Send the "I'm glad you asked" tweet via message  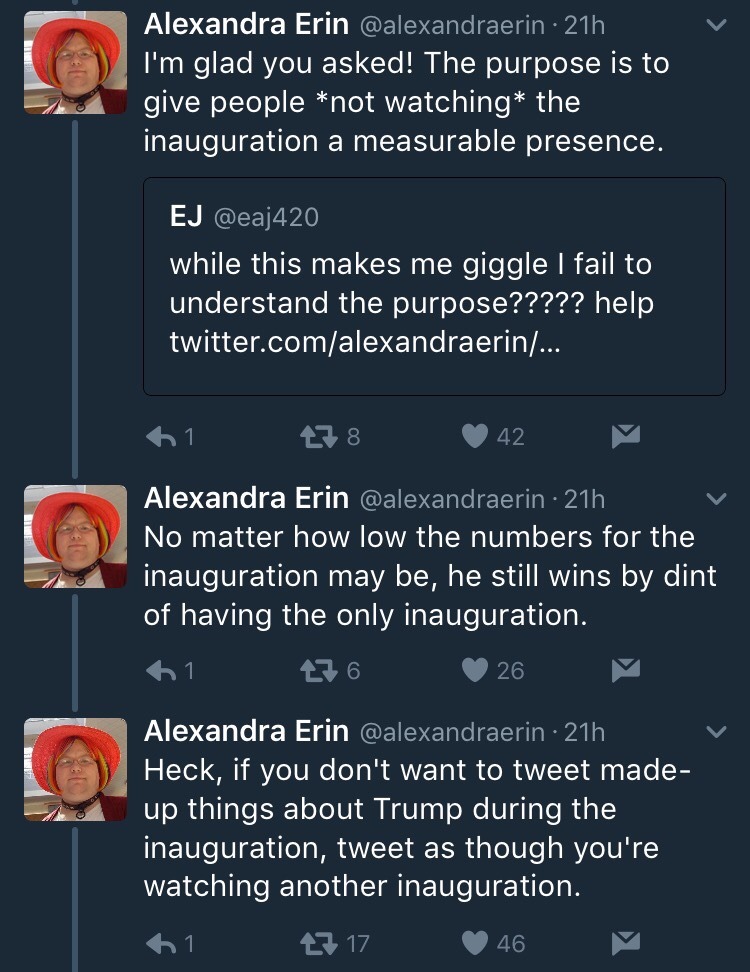click(625, 436)
